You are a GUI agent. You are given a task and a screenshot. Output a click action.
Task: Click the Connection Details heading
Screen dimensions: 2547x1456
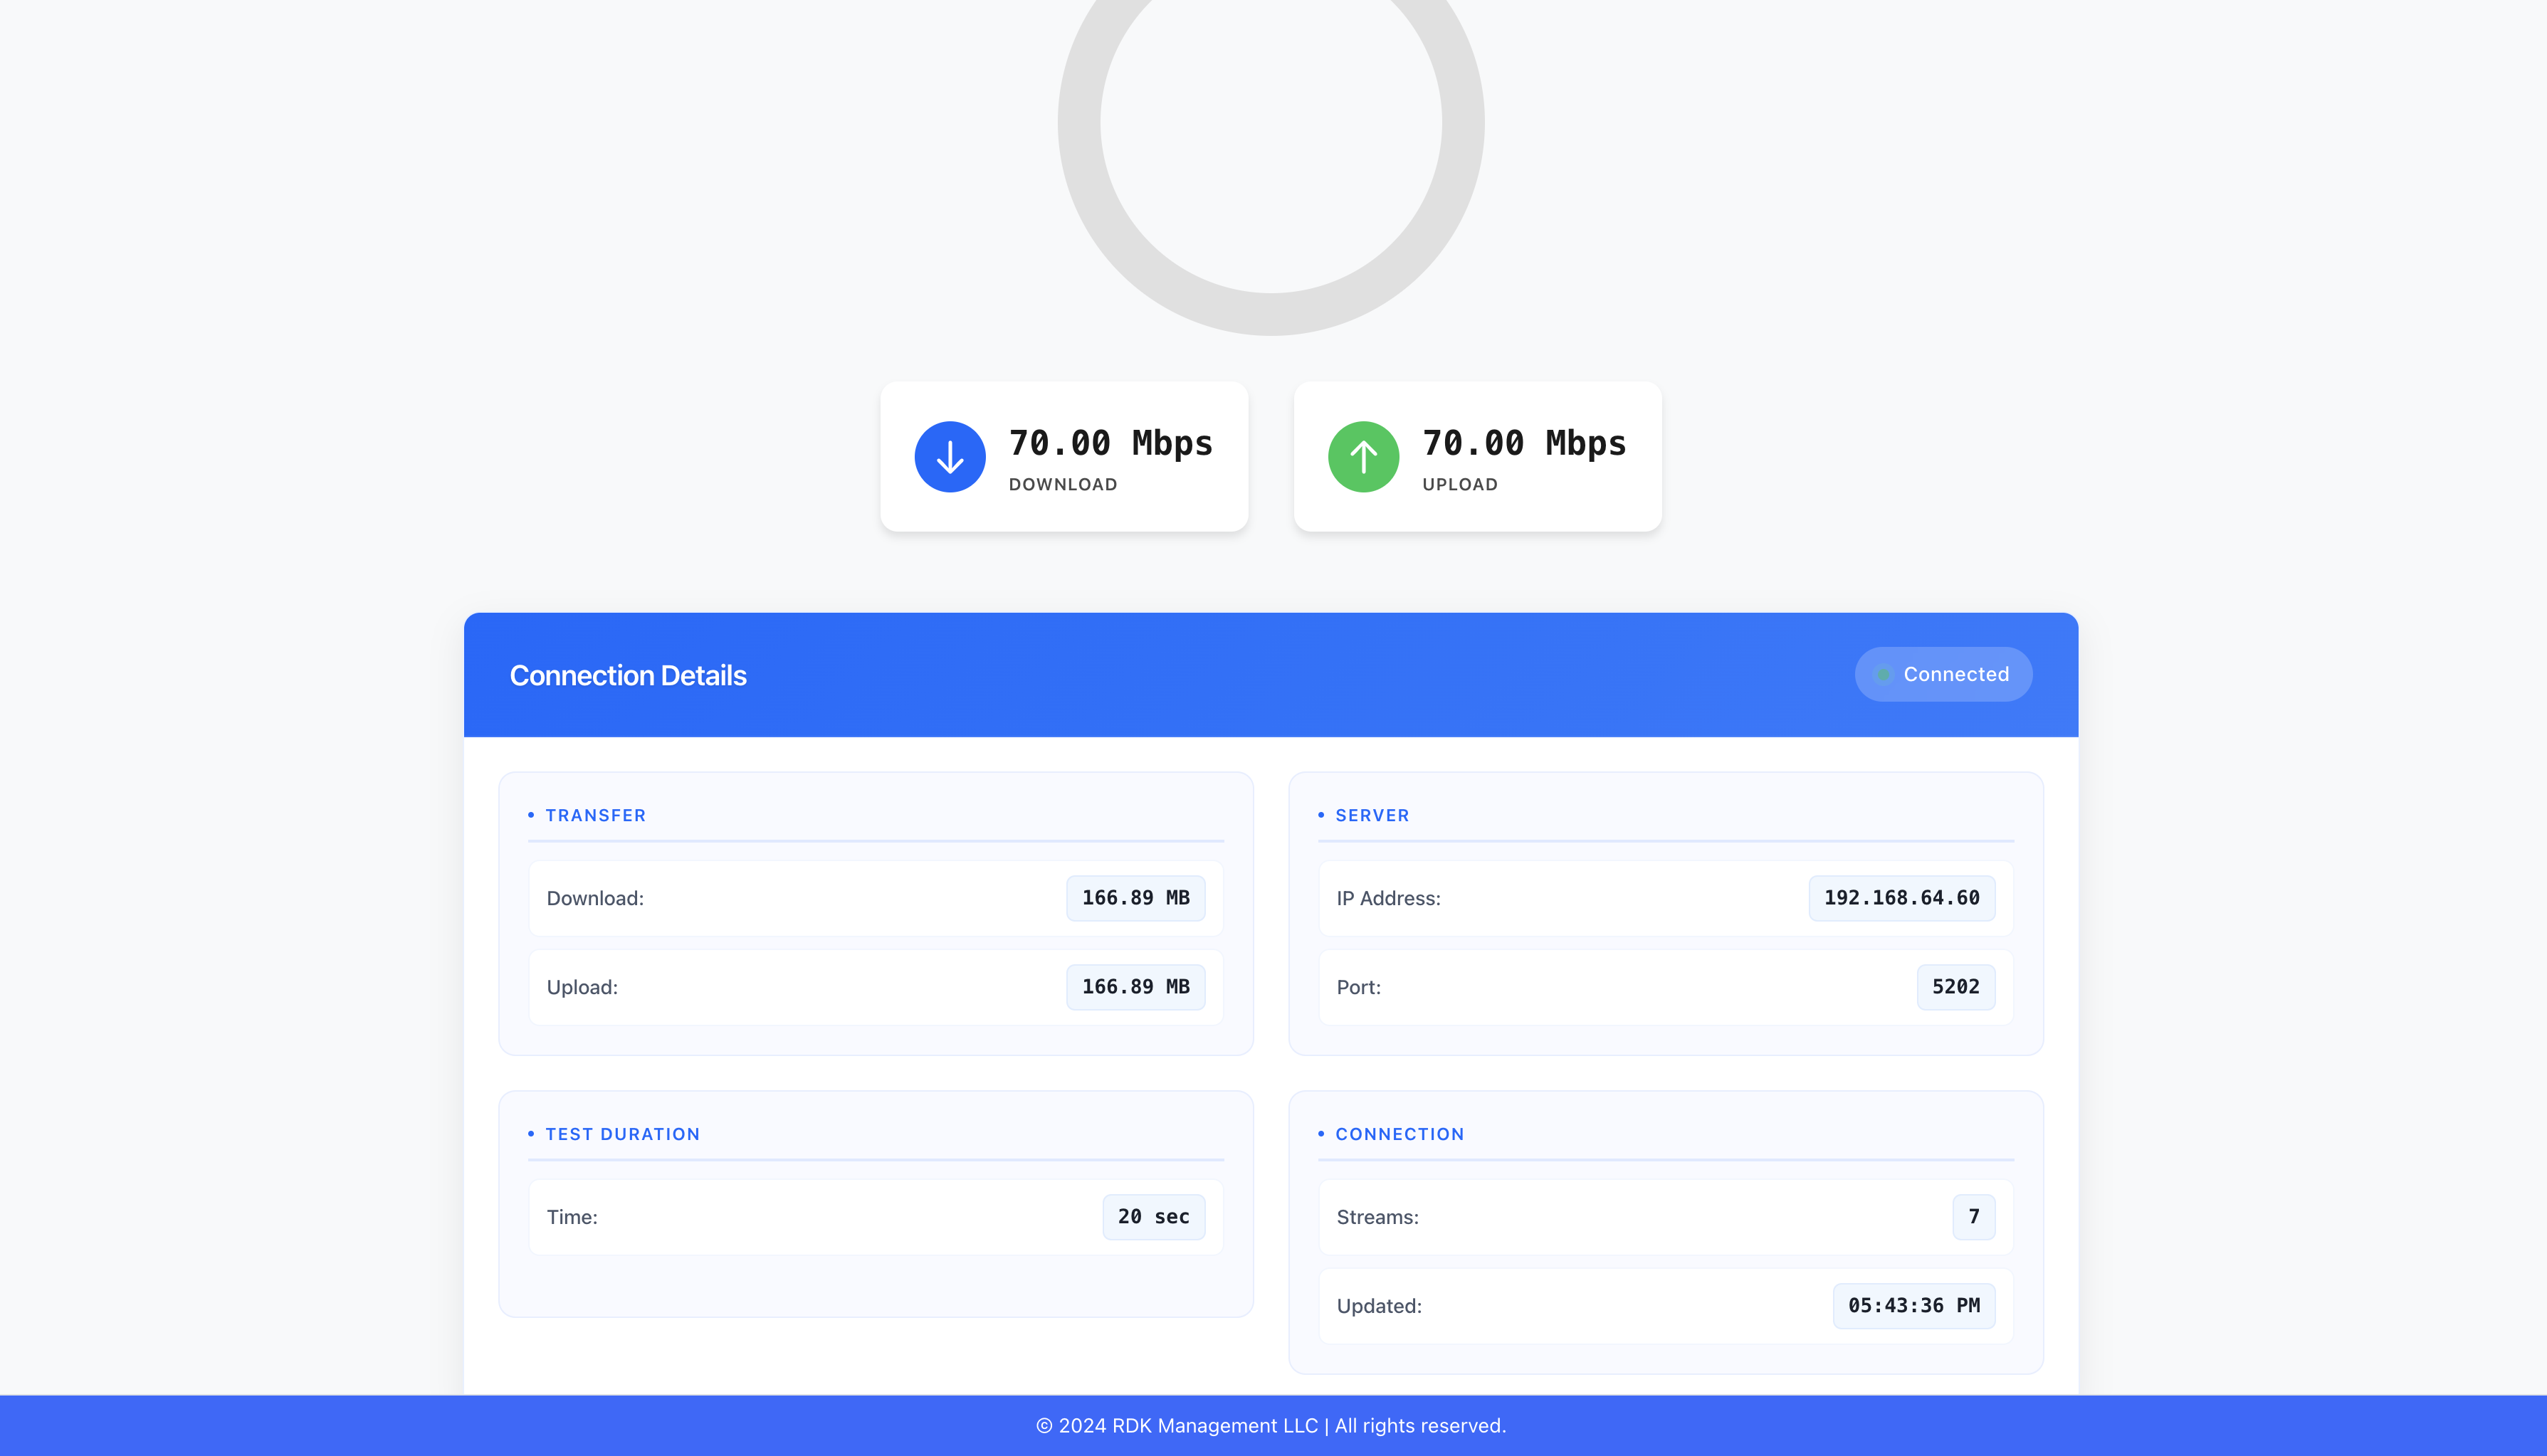[627, 676]
